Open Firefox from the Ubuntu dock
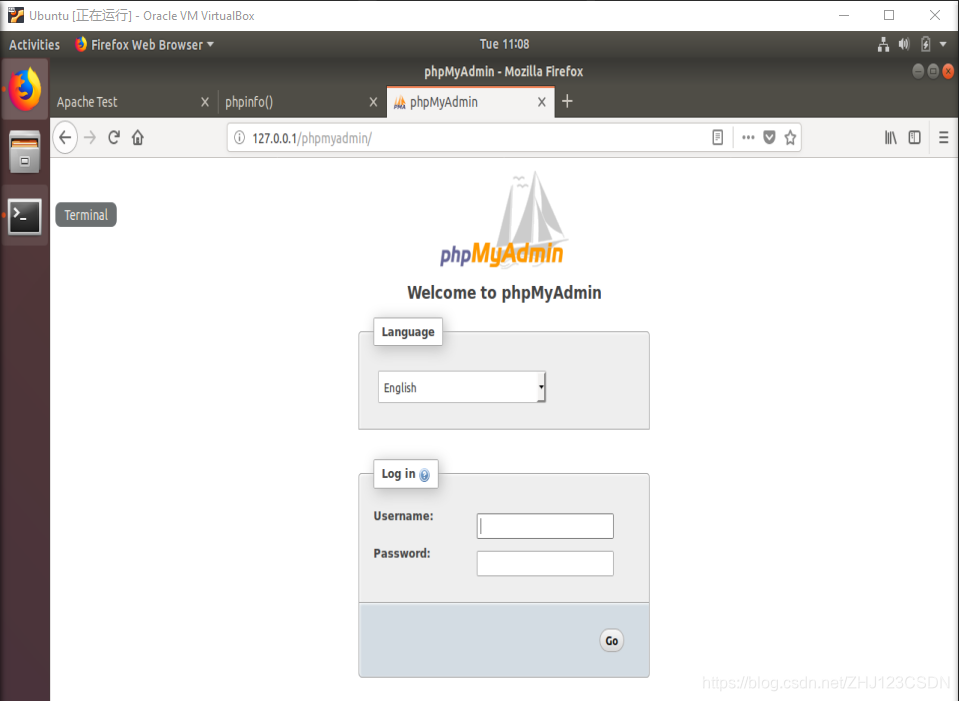Screen dimensions: 959x701 coord(25,89)
